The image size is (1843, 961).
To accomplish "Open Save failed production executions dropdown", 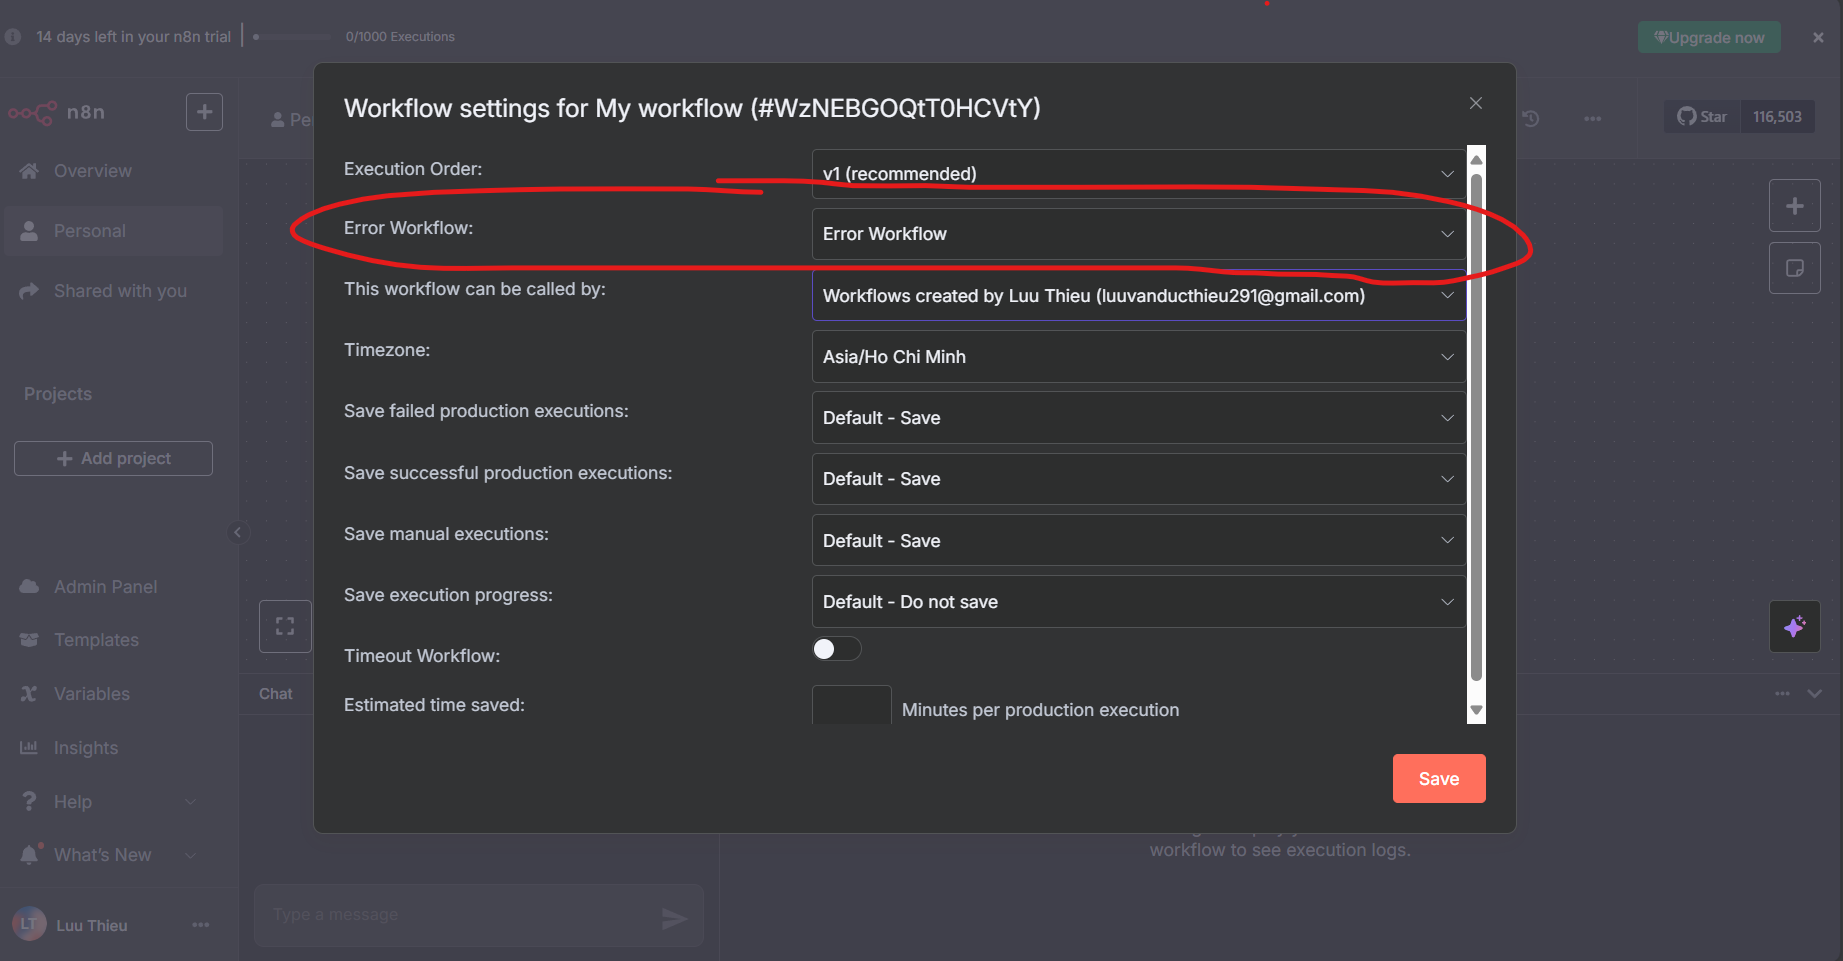I will (1138, 418).
